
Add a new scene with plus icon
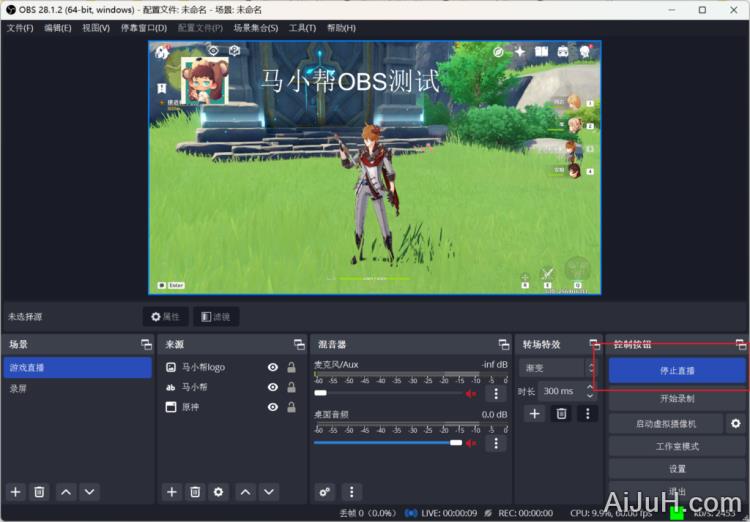pos(15,492)
